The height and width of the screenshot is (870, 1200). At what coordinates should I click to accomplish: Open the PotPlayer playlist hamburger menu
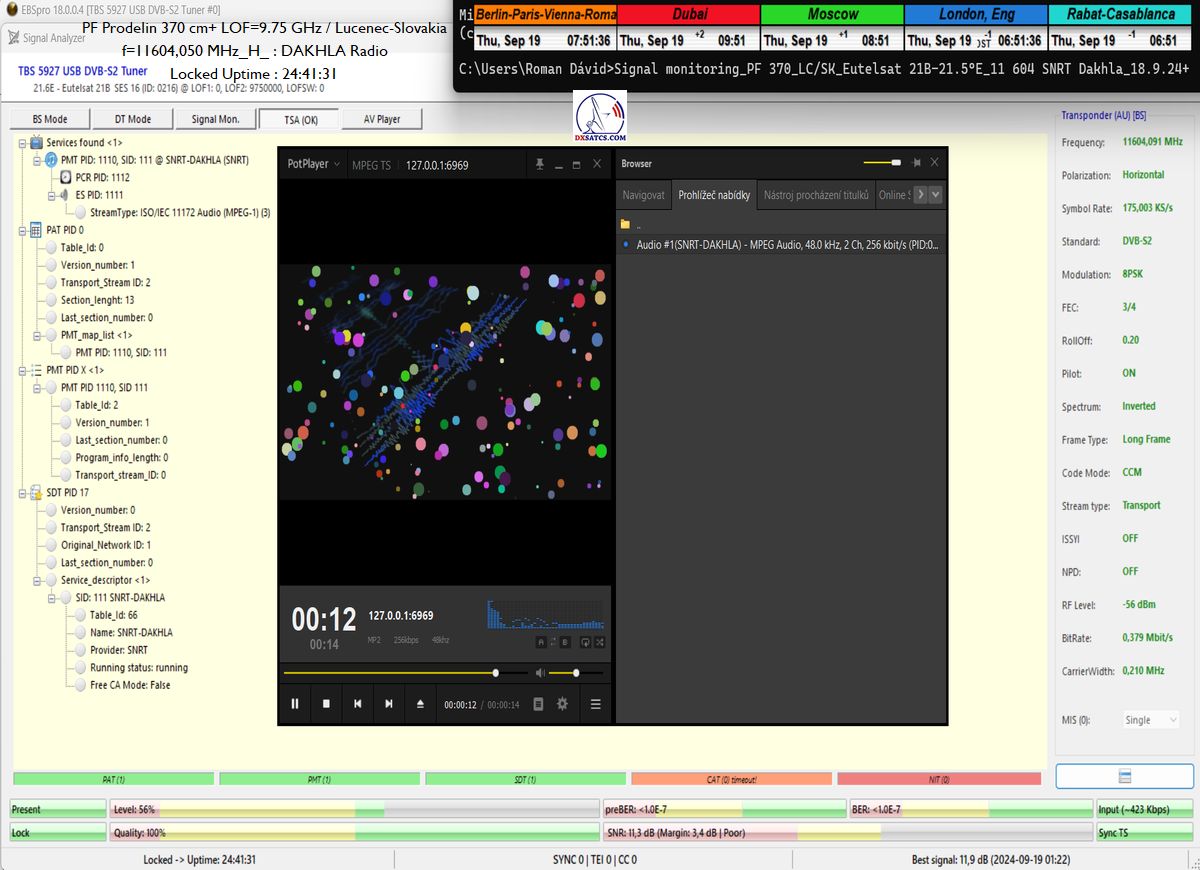tap(595, 704)
